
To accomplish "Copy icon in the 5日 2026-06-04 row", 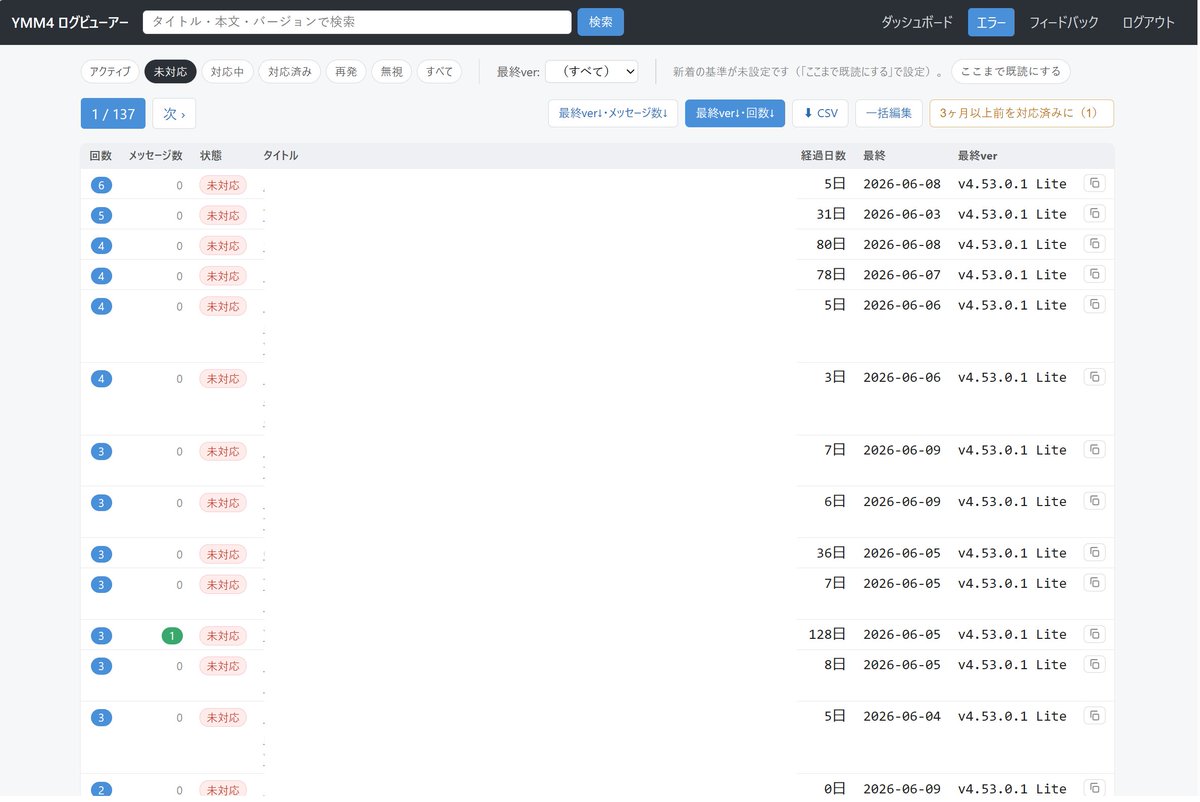I will (x=1095, y=716).
